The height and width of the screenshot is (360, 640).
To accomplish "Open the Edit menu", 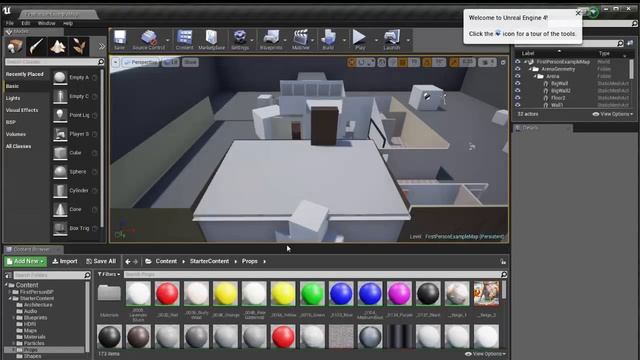I will coord(26,23).
